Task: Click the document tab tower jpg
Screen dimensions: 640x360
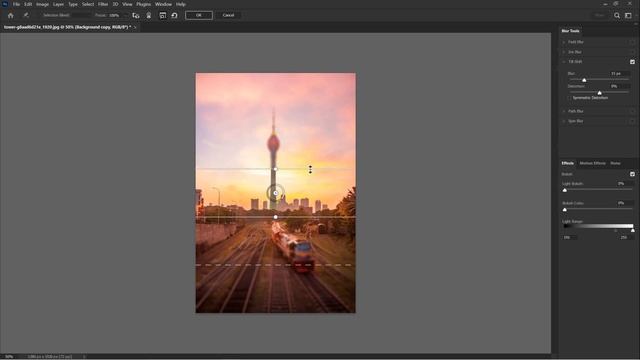Action: pyautogui.click(x=67, y=27)
